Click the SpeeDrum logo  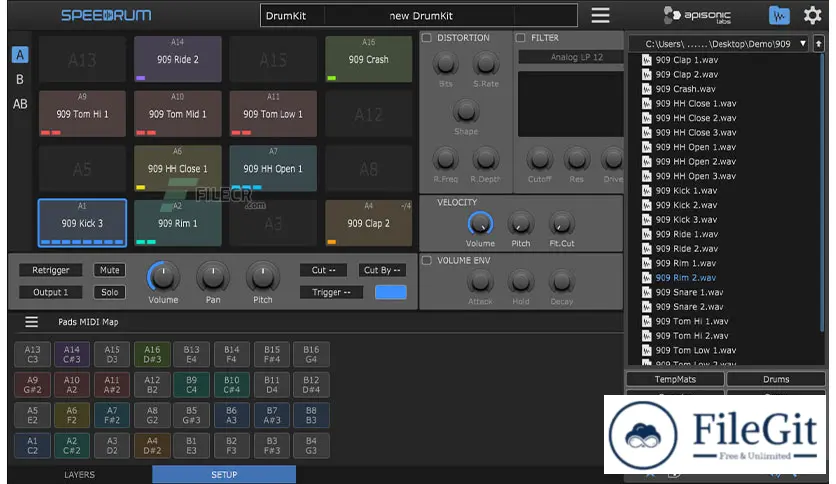click(106, 15)
